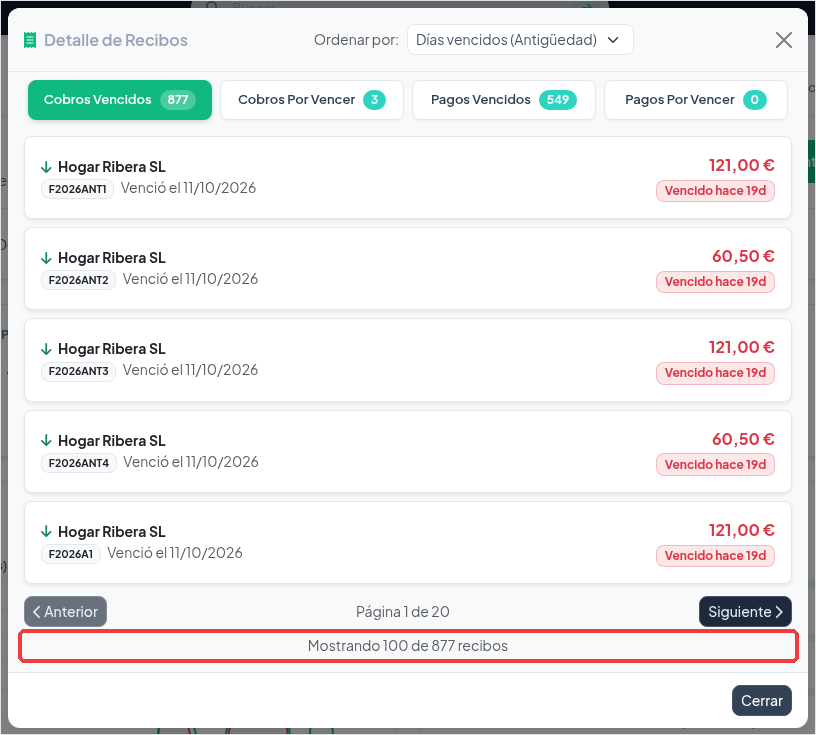Switch to Cobros Por Vencer tab
The image size is (816, 735).
312,100
